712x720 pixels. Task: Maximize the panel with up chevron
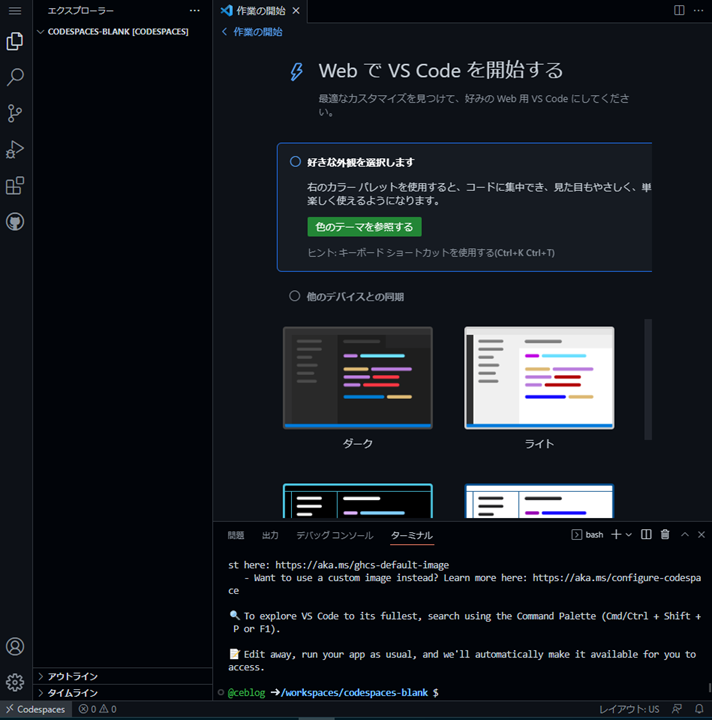pyautogui.click(x=684, y=534)
